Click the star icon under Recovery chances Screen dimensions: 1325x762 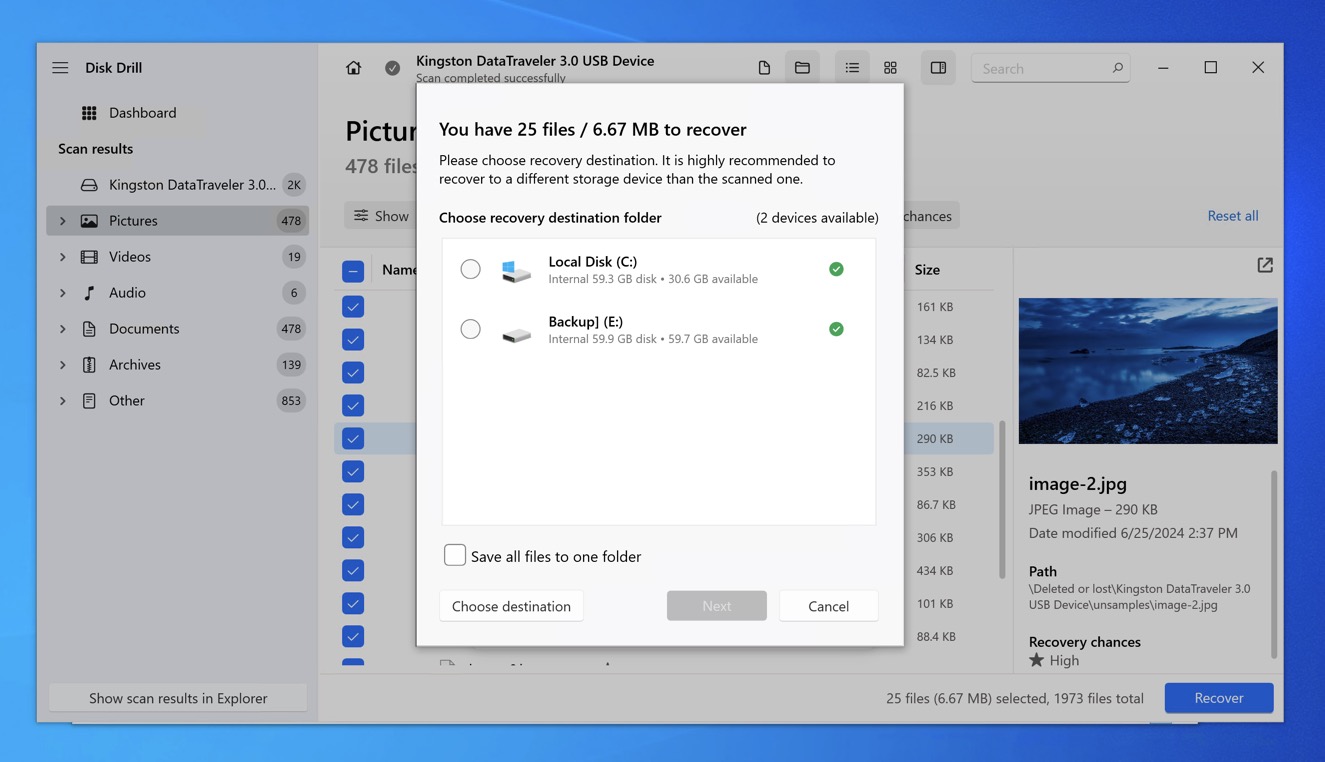tap(1036, 660)
